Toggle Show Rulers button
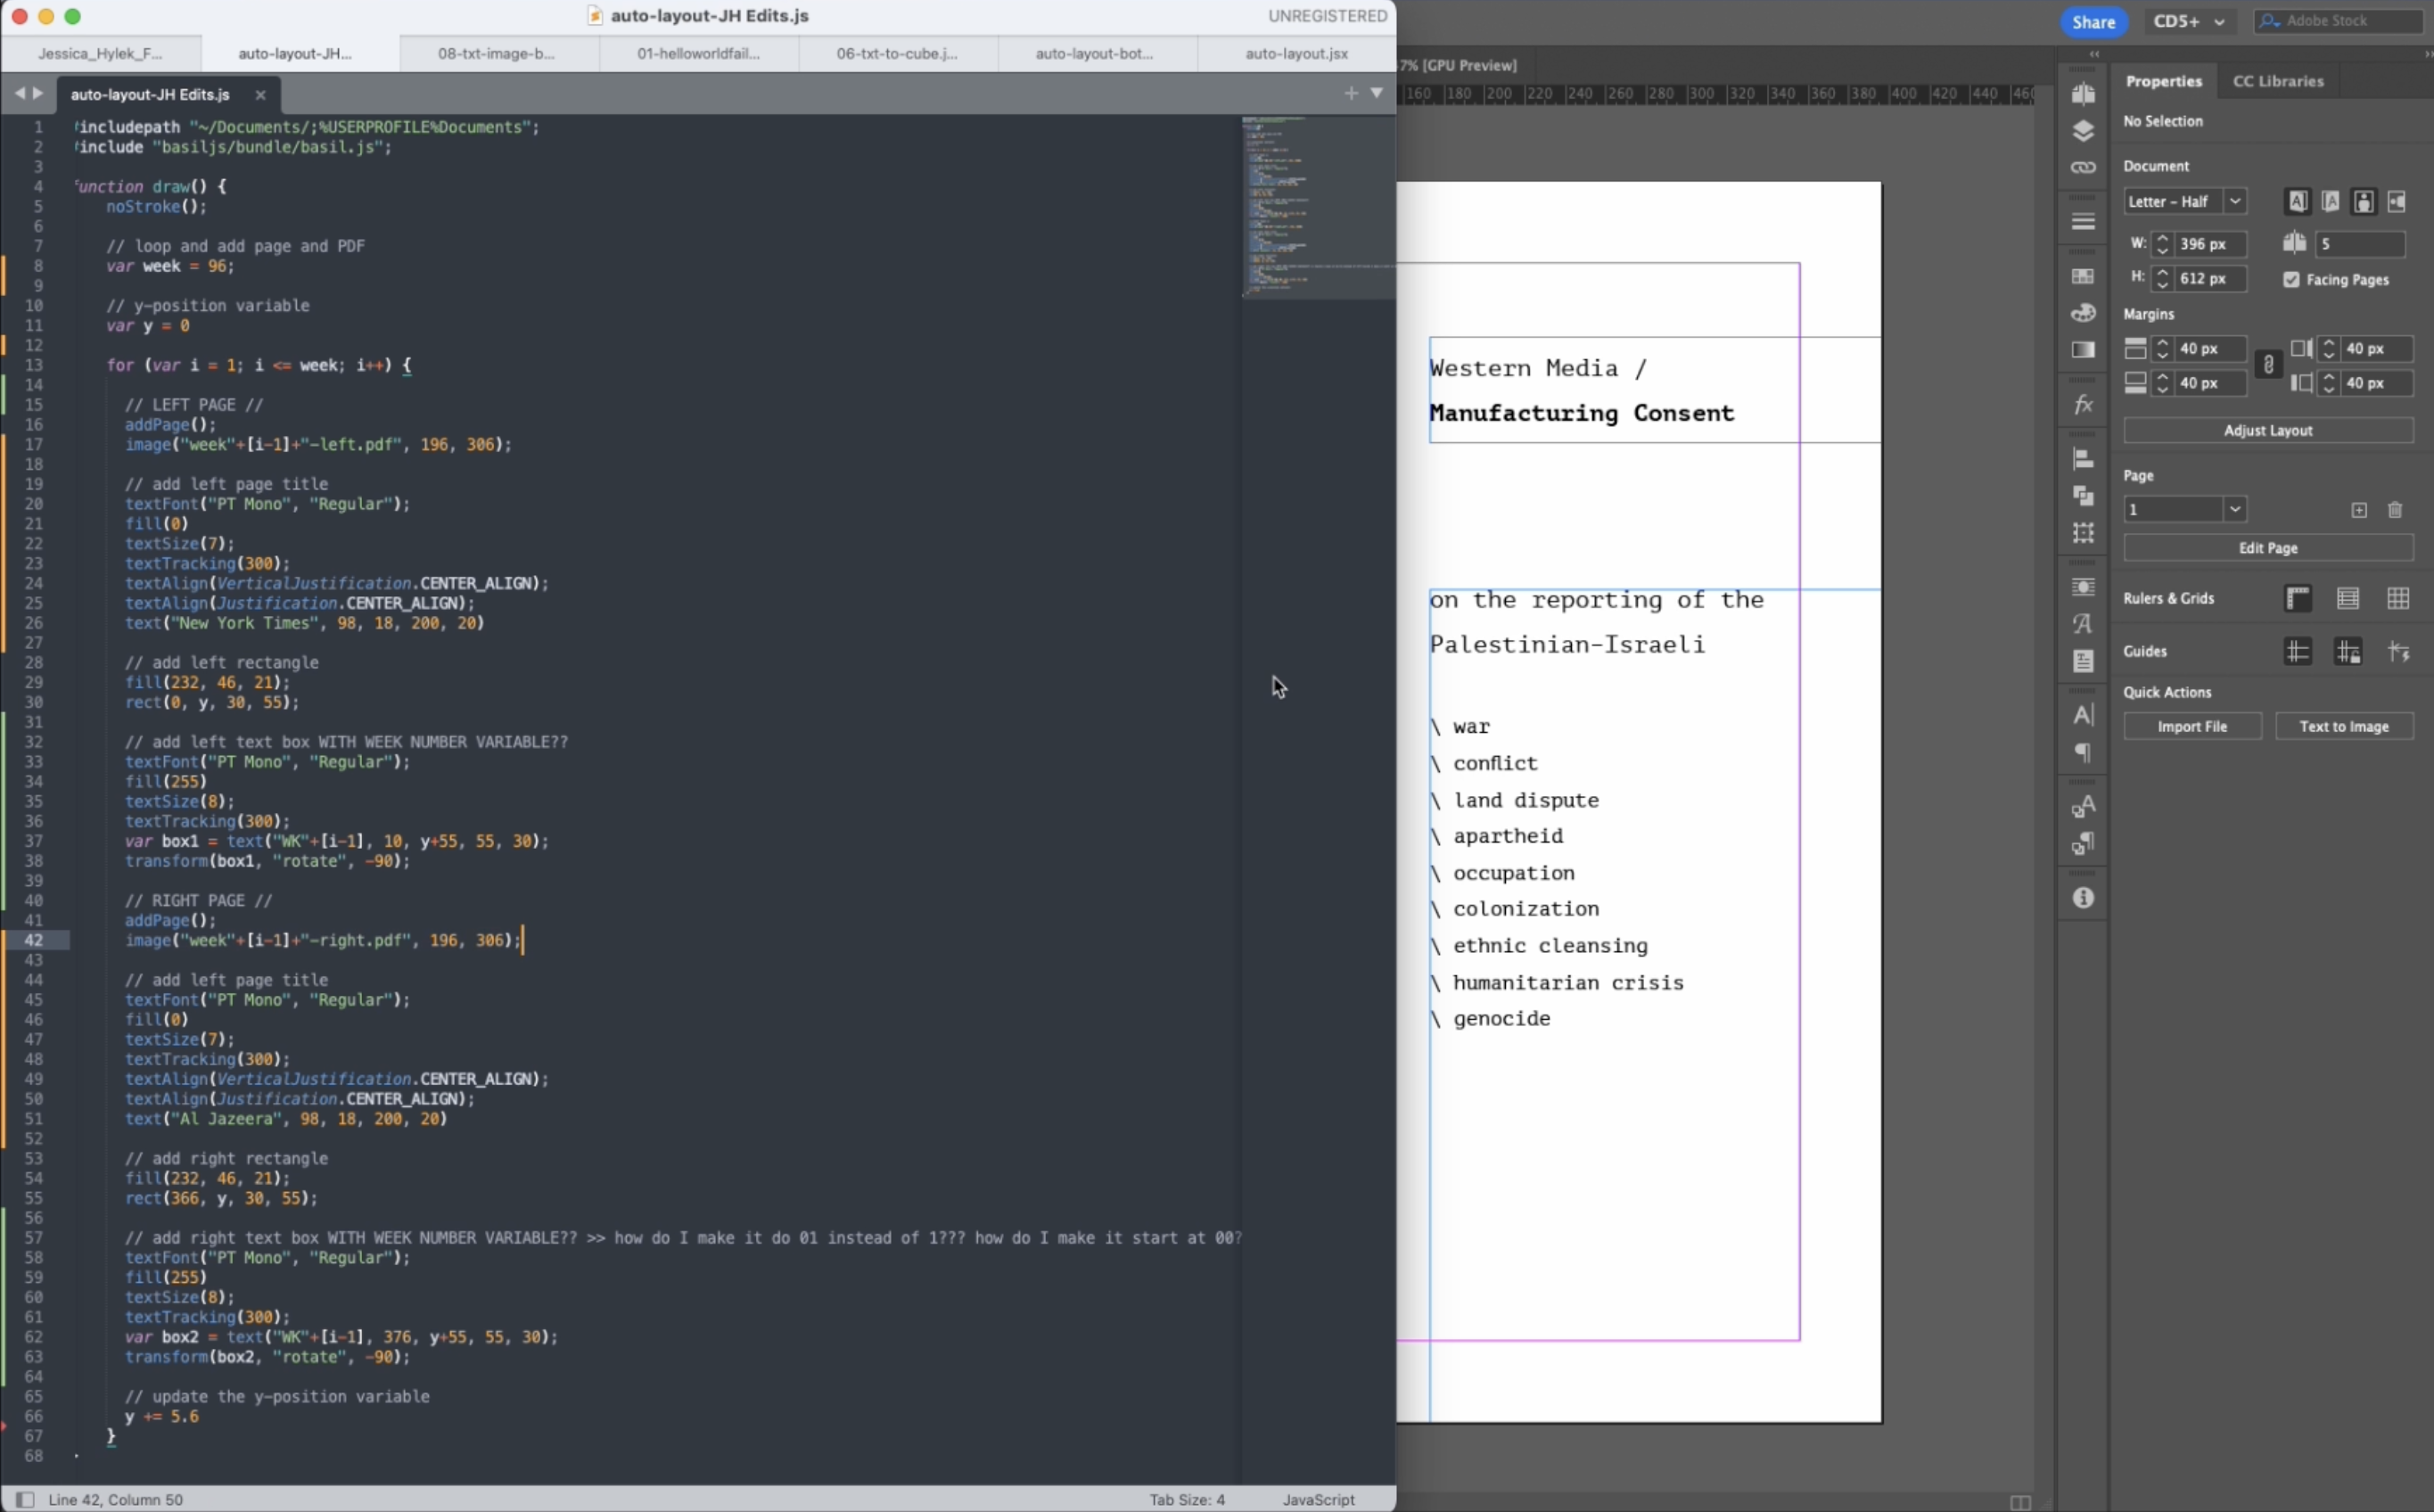Viewport: 2434px width, 1512px height. tap(2298, 599)
